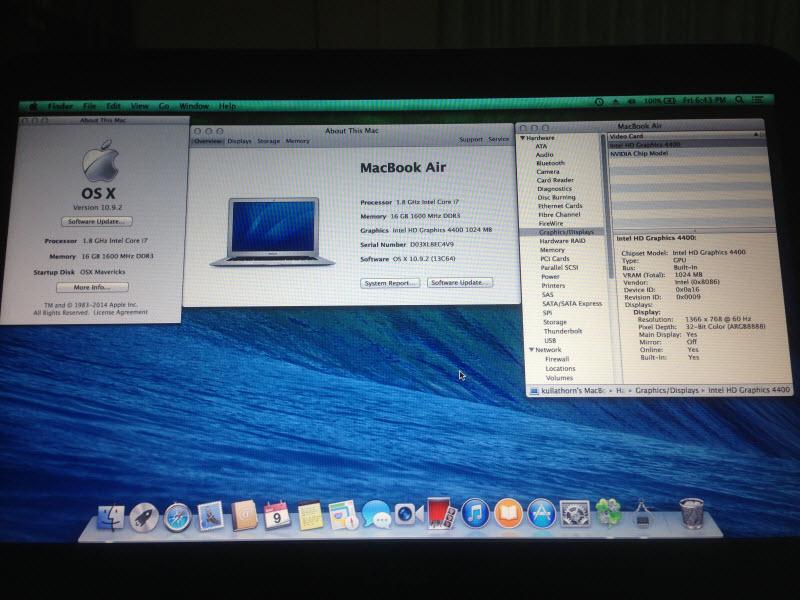Switch to the Storage tab
Image resolution: width=800 pixels, height=600 pixels.
click(x=268, y=141)
